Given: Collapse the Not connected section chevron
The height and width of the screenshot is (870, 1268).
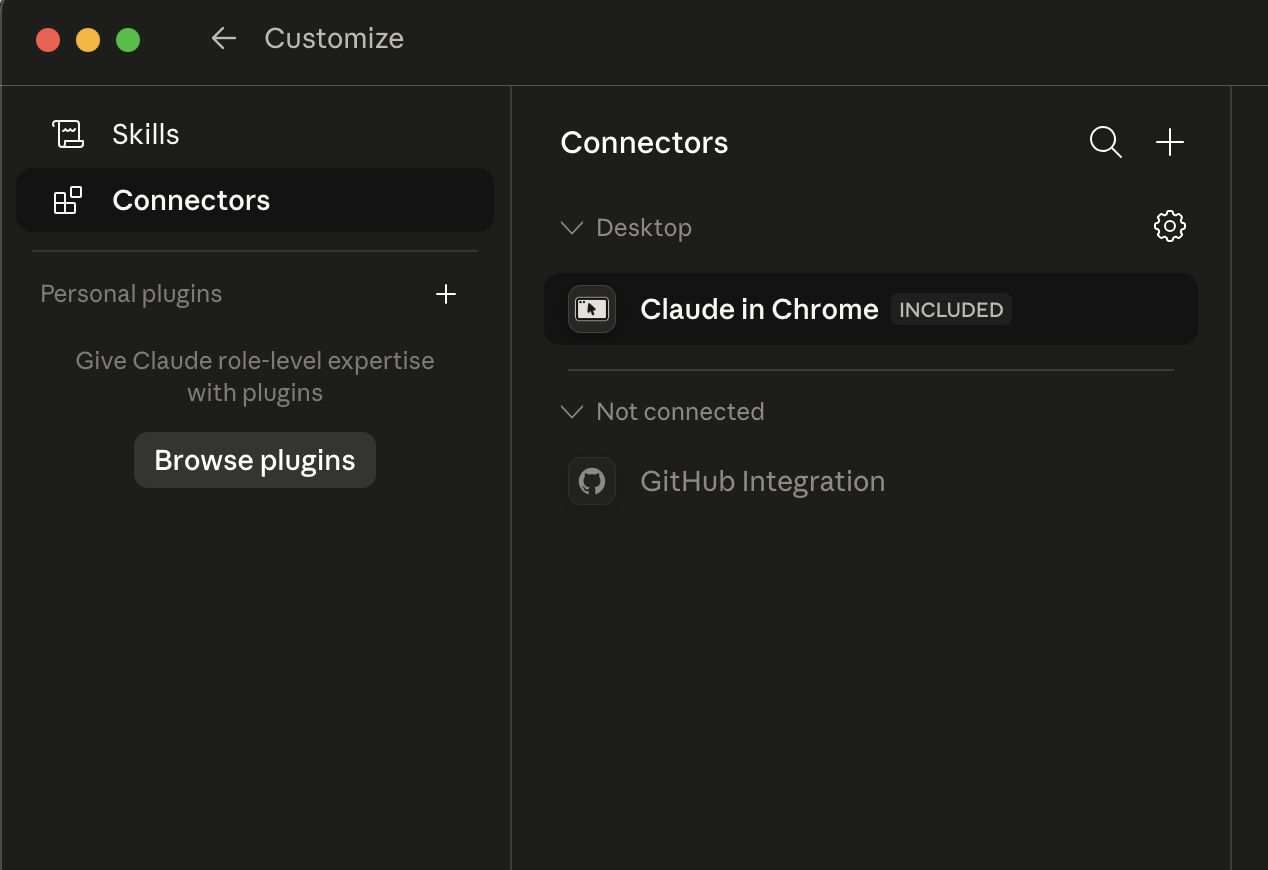Looking at the screenshot, I should point(572,412).
